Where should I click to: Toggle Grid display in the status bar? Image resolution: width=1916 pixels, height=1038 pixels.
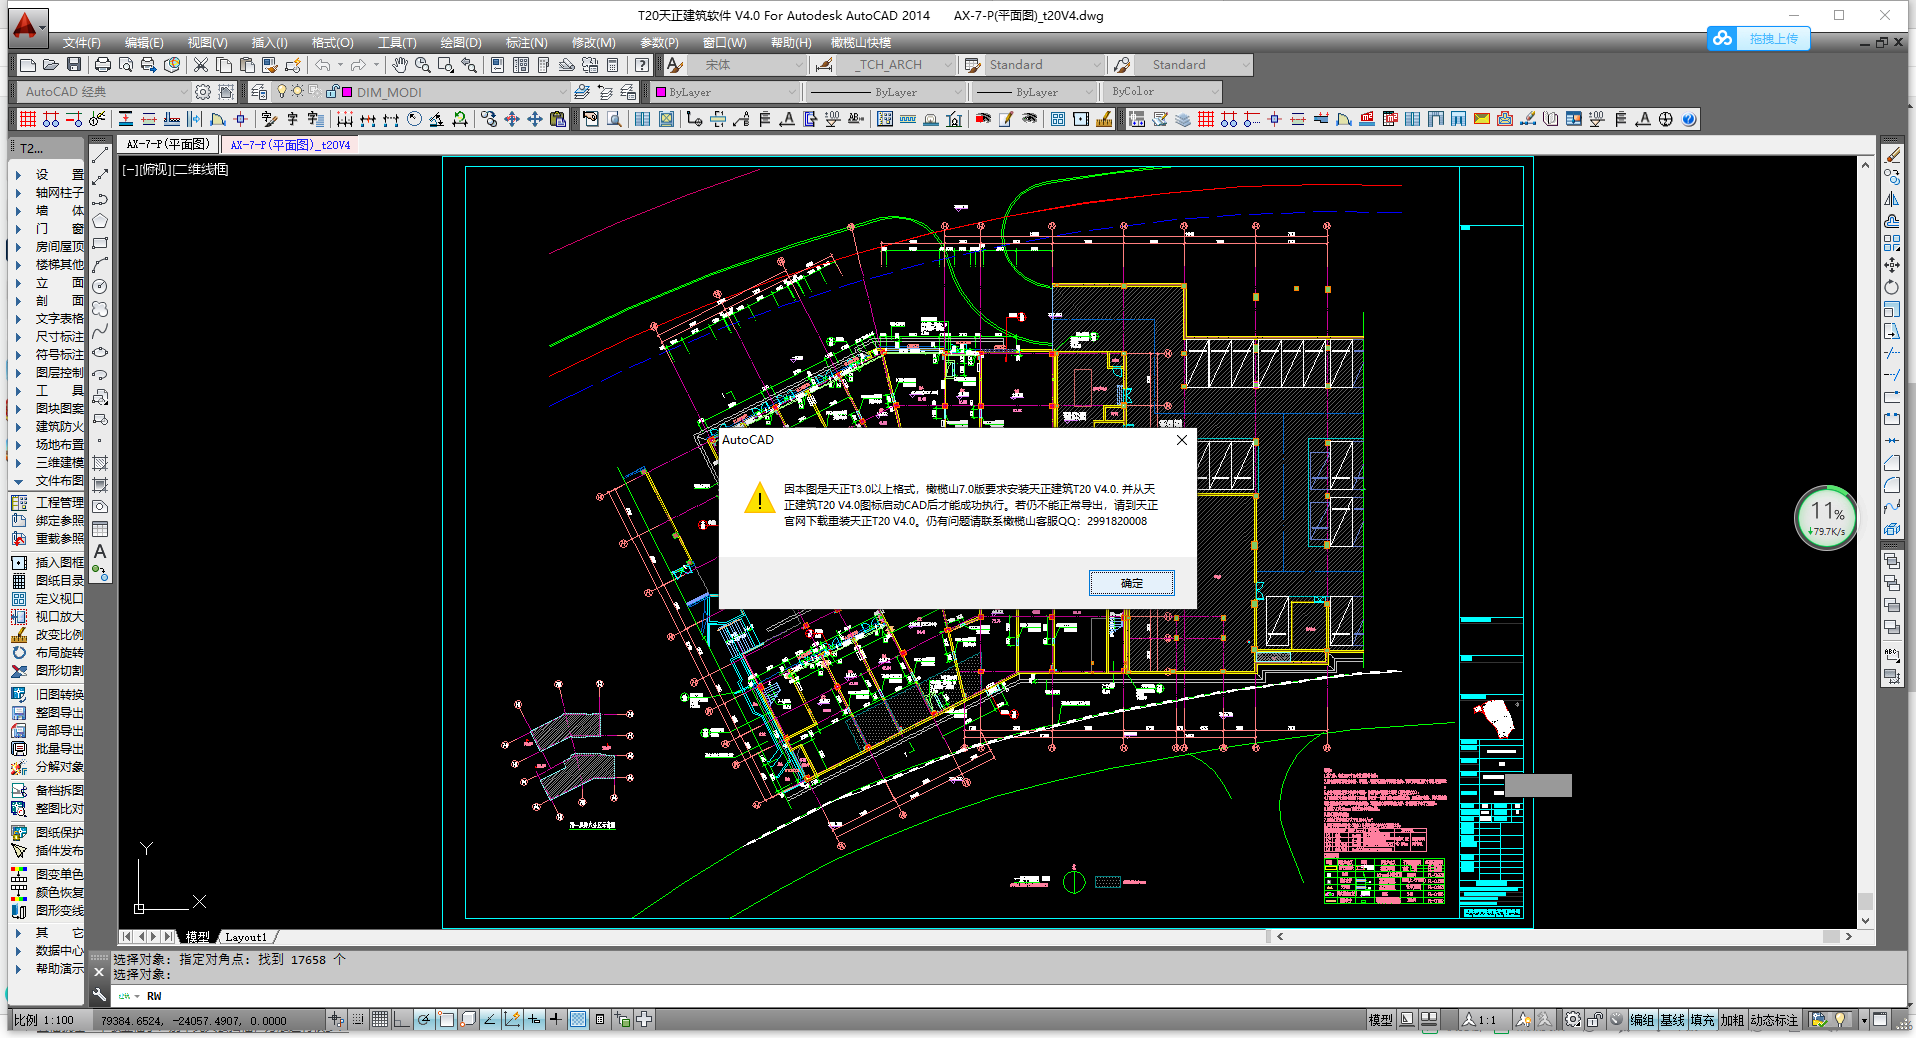click(380, 1019)
